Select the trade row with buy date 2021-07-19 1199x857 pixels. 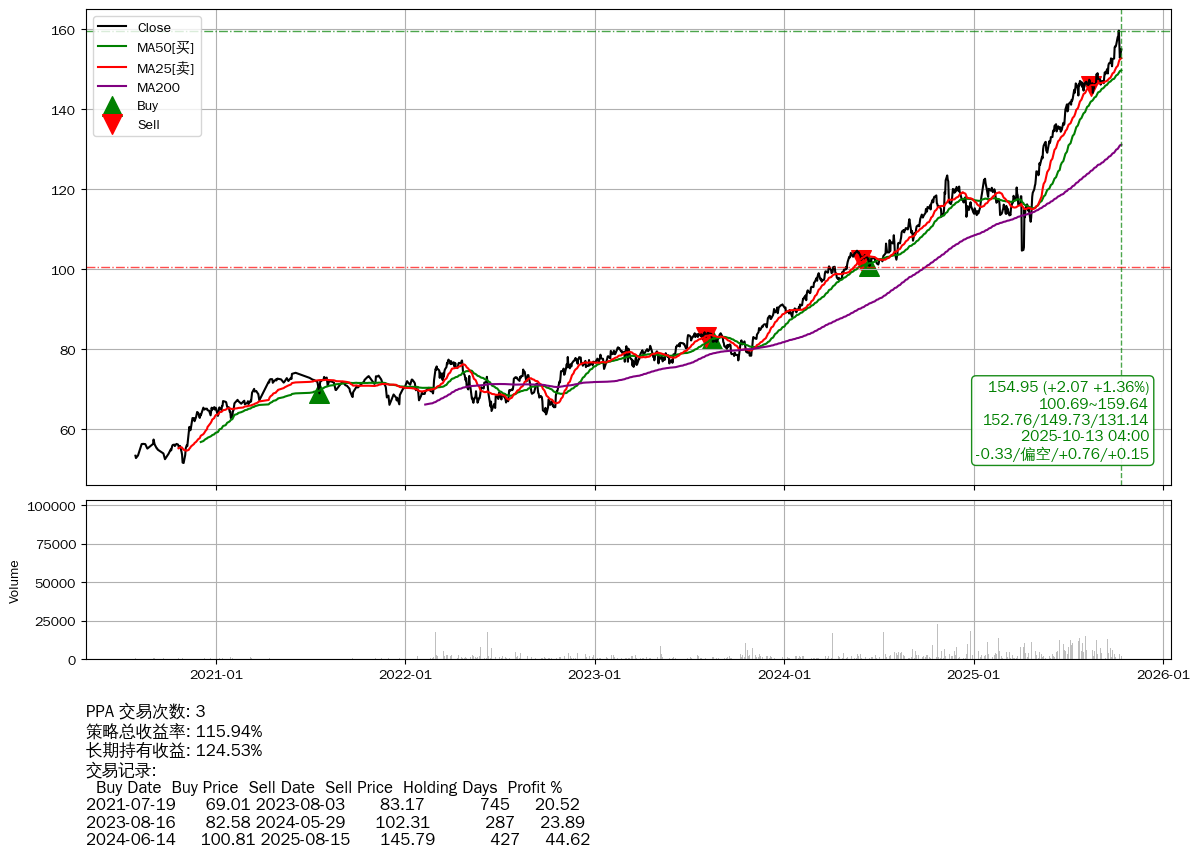(333, 804)
